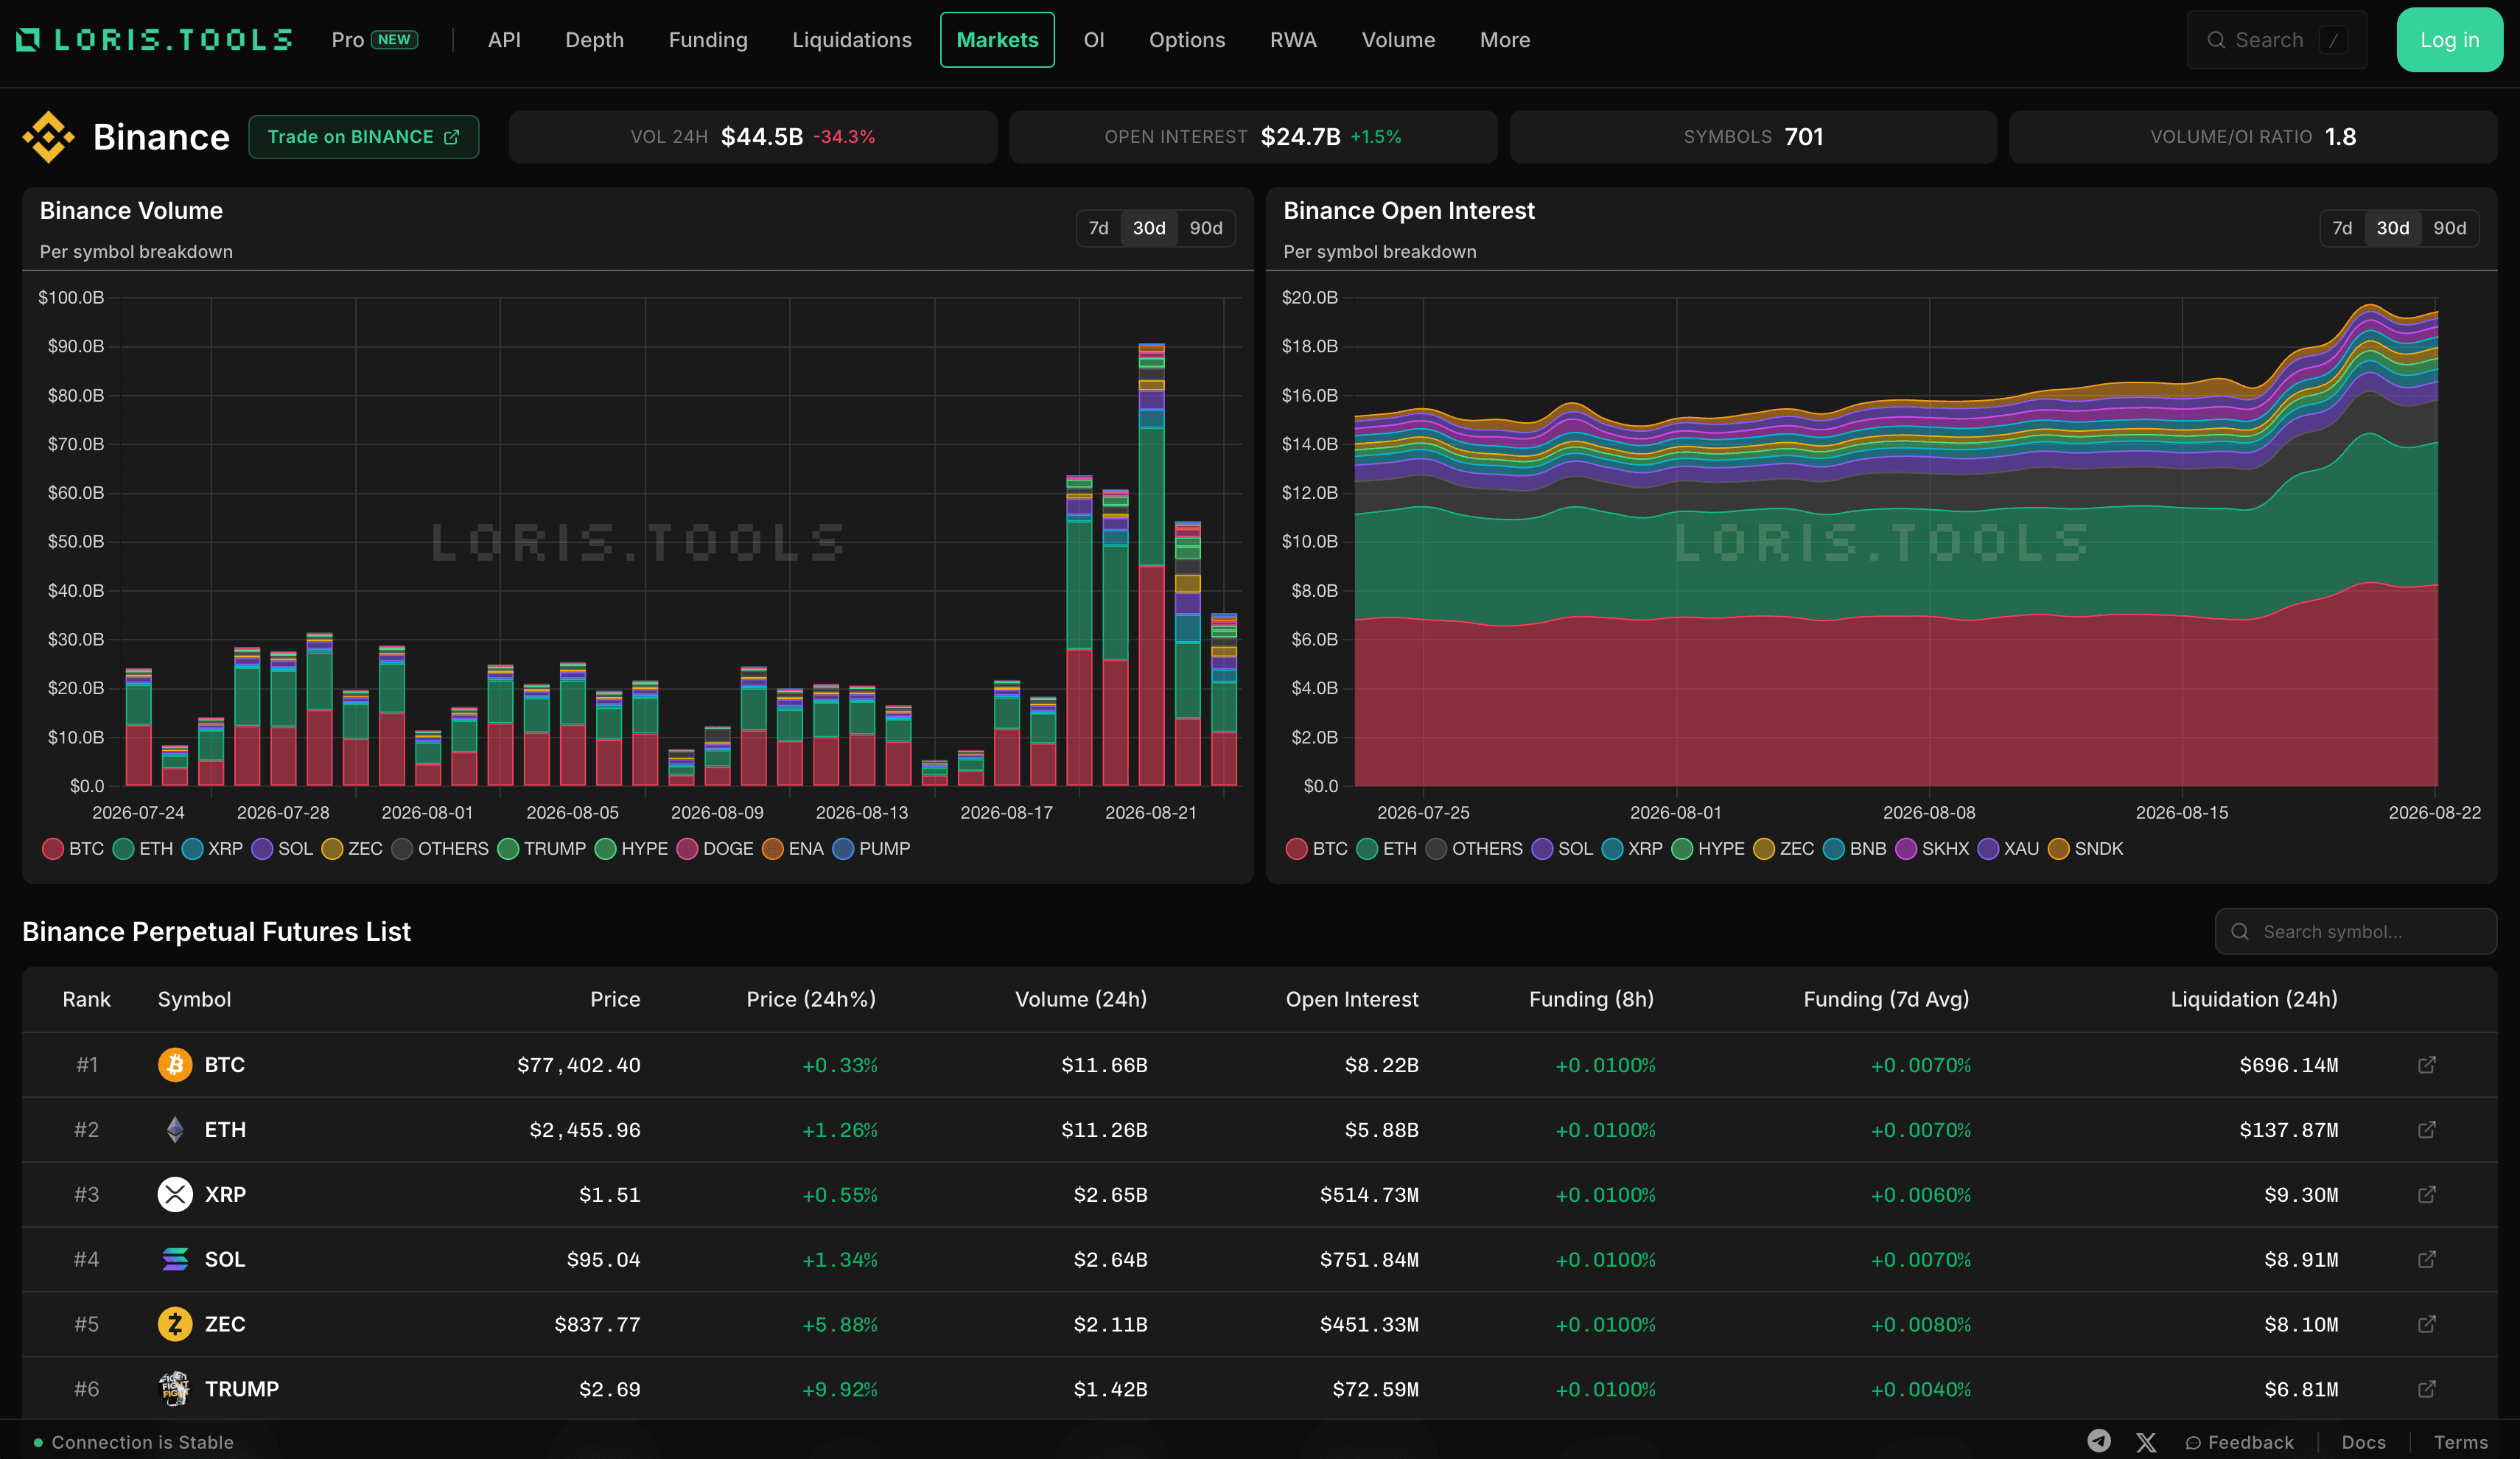Sort table by Open Interest column
2520x1459 pixels.
coord(1352,999)
